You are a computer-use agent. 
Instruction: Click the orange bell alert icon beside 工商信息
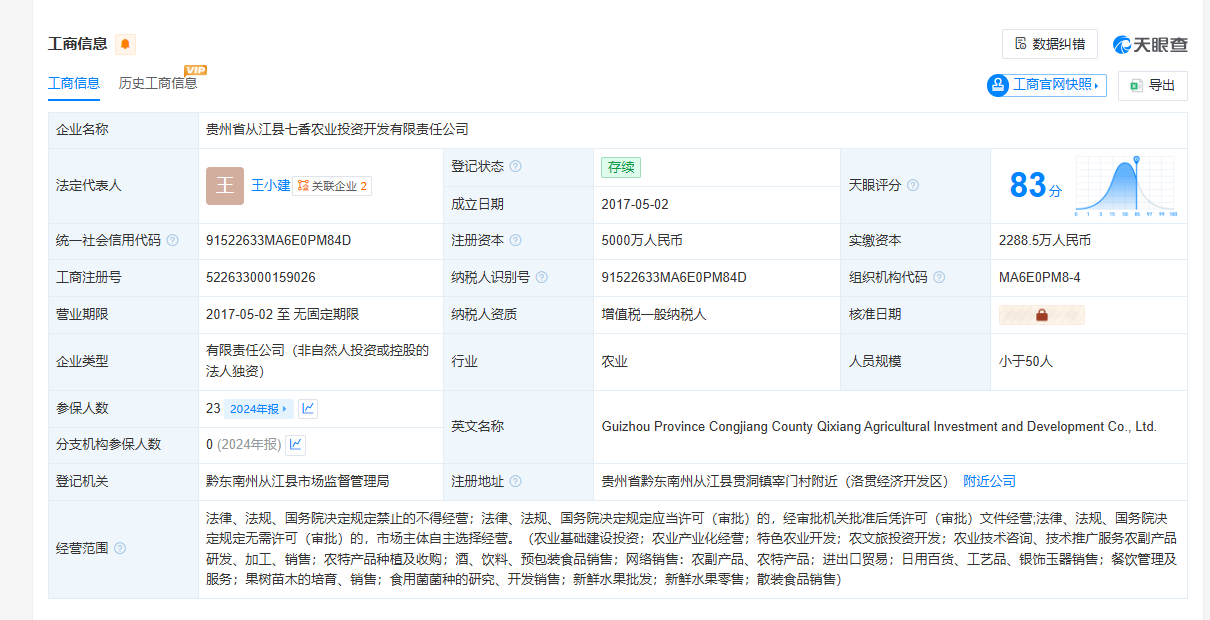click(x=125, y=44)
